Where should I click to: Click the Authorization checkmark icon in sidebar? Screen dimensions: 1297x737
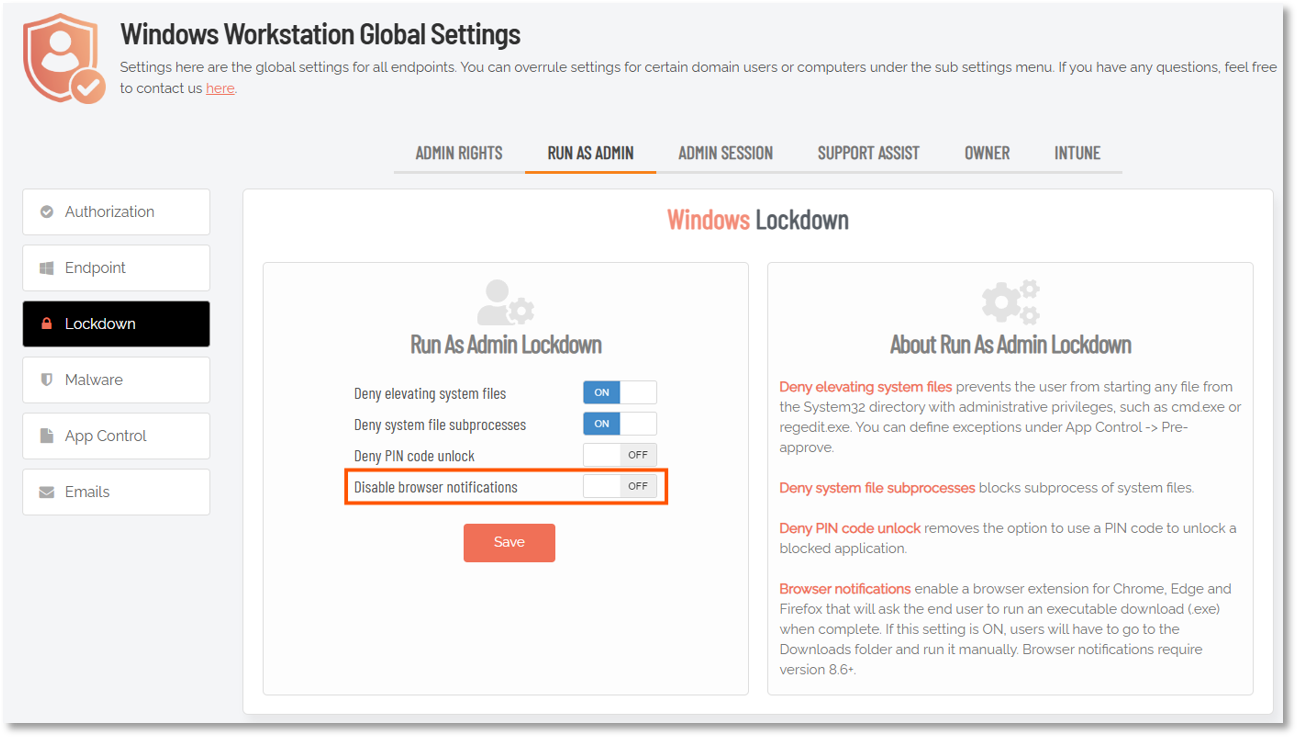point(47,212)
